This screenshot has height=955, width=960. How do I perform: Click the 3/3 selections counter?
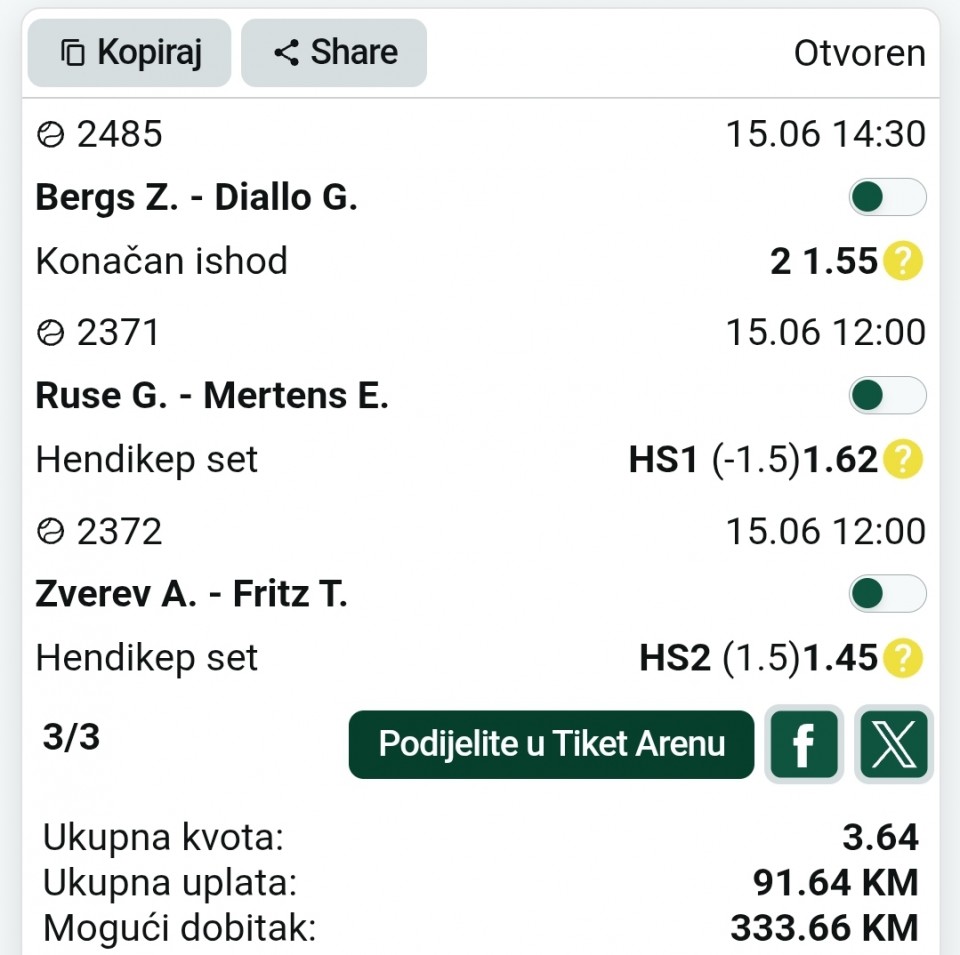coord(71,736)
